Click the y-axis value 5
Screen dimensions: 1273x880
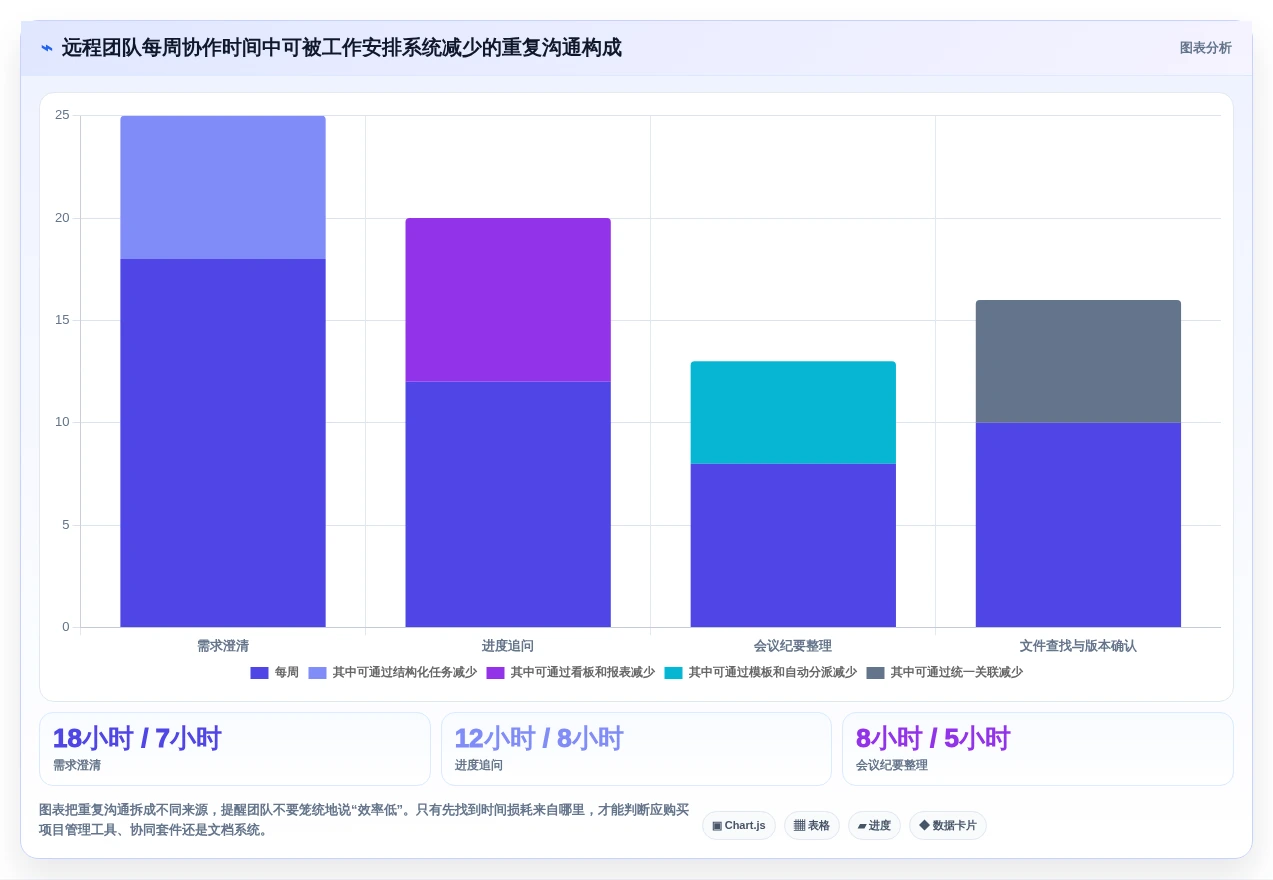[x=66, y=525]
